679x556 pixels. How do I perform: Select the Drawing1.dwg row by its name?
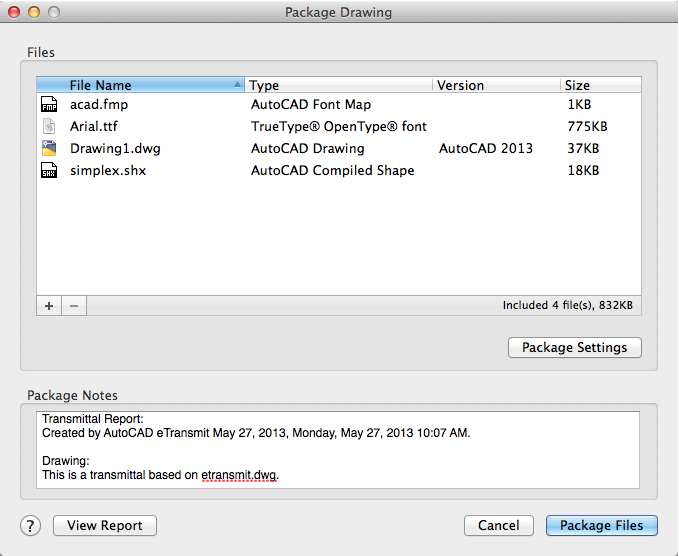pos(115,149)
